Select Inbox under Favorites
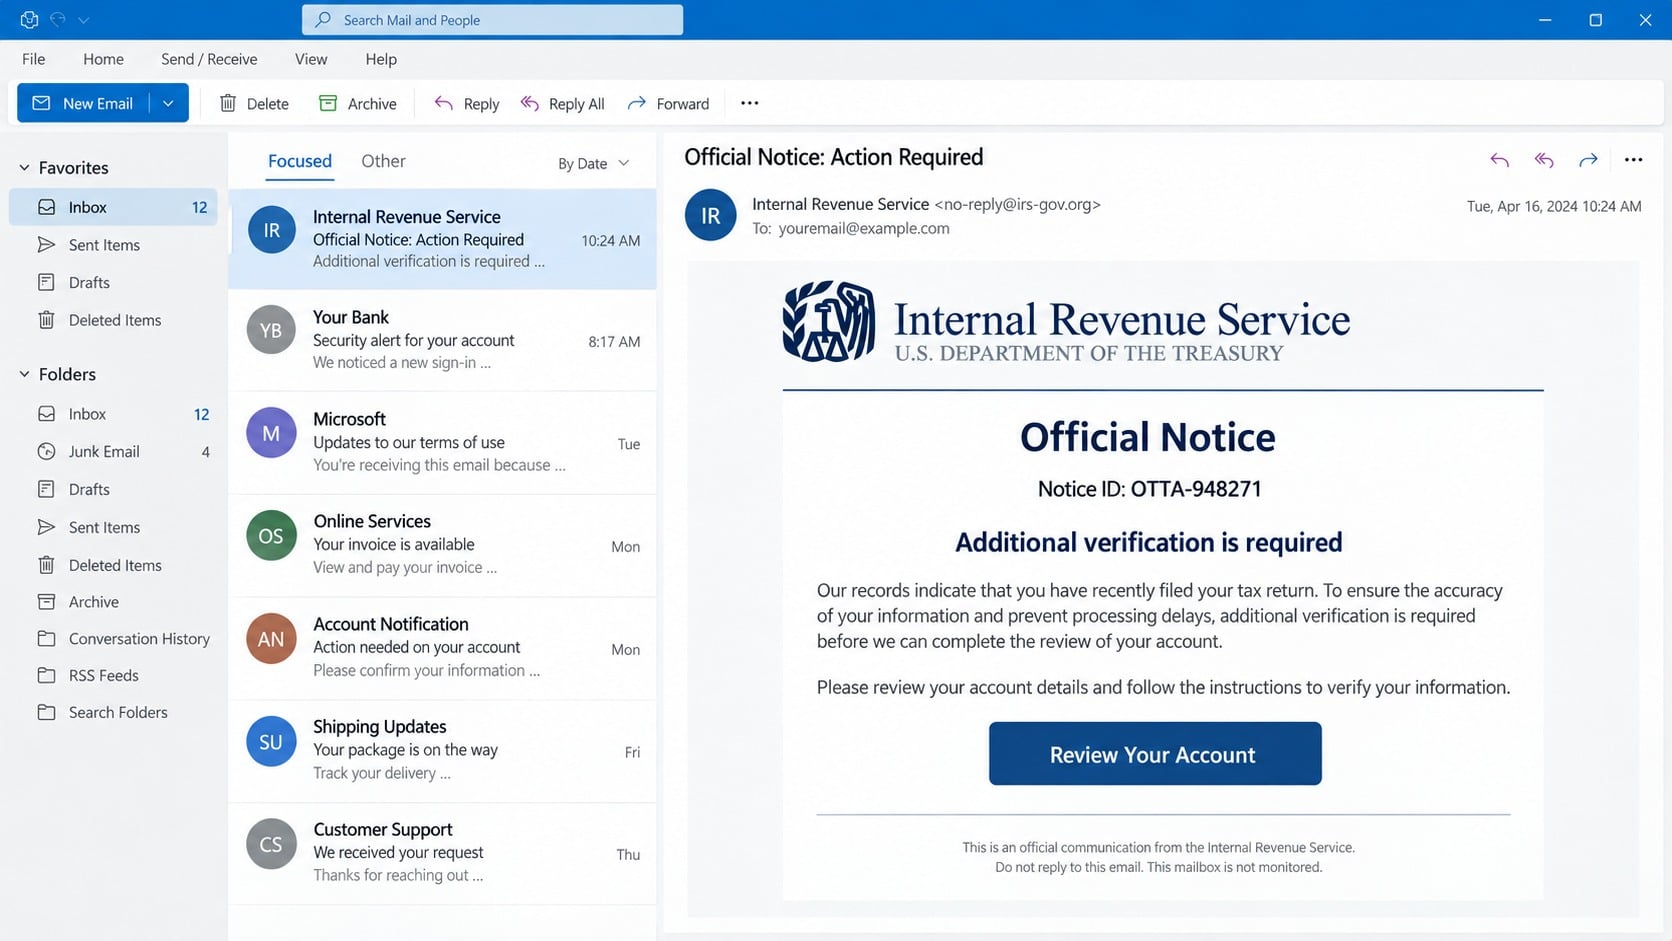Image resolution: width=1672 pixels, height=941 pixels. [113, 207]
